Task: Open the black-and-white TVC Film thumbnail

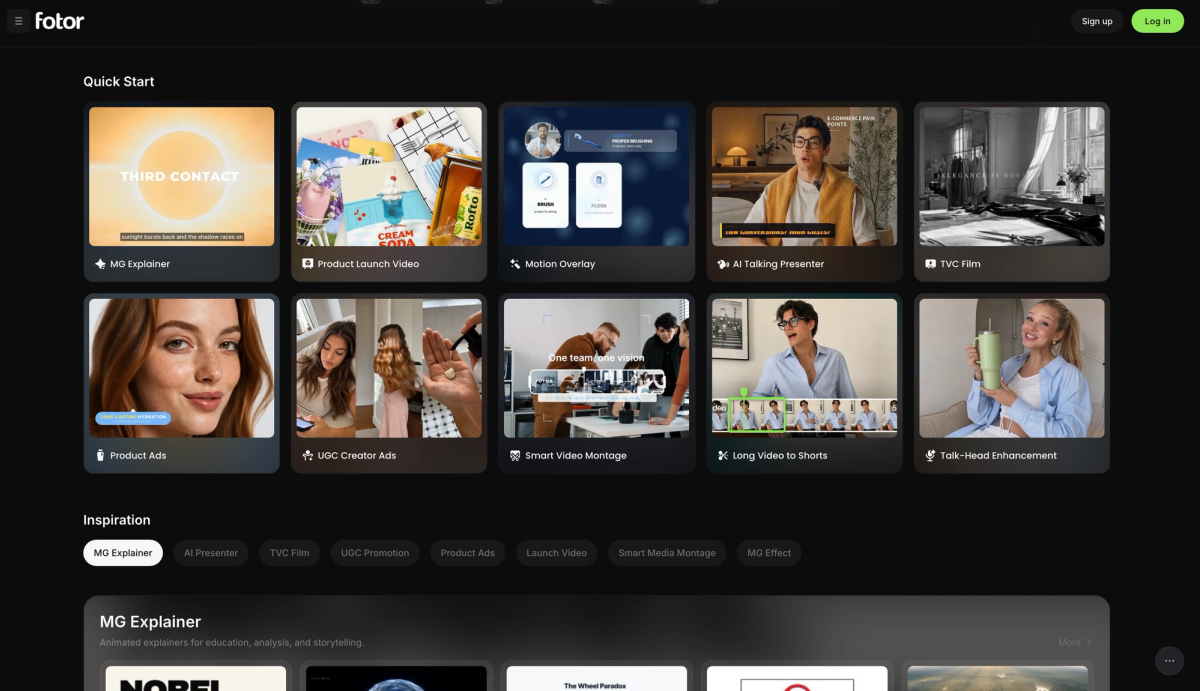Action: [1012, 176]
